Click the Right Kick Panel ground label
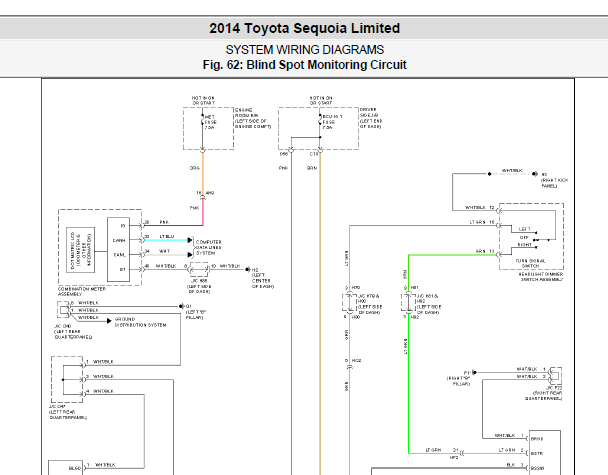This screenshot has width=608, height=475. click(x=554, y=180)
